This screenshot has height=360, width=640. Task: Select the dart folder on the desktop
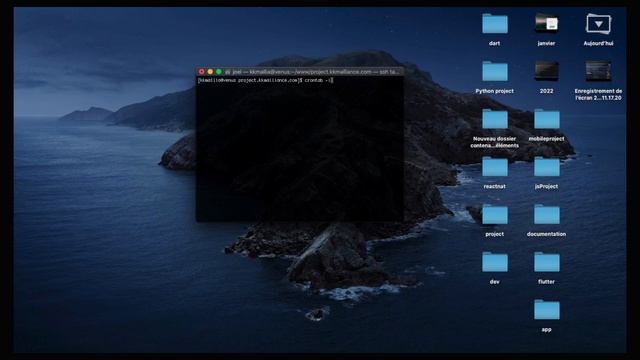point(495,24)
